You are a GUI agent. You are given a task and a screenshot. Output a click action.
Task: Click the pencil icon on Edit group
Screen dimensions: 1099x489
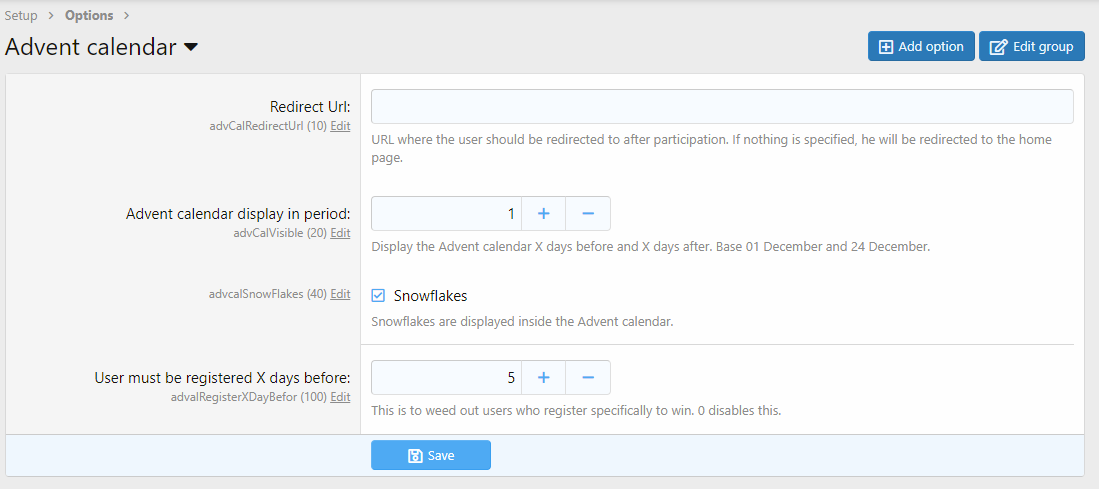point(998,47)
